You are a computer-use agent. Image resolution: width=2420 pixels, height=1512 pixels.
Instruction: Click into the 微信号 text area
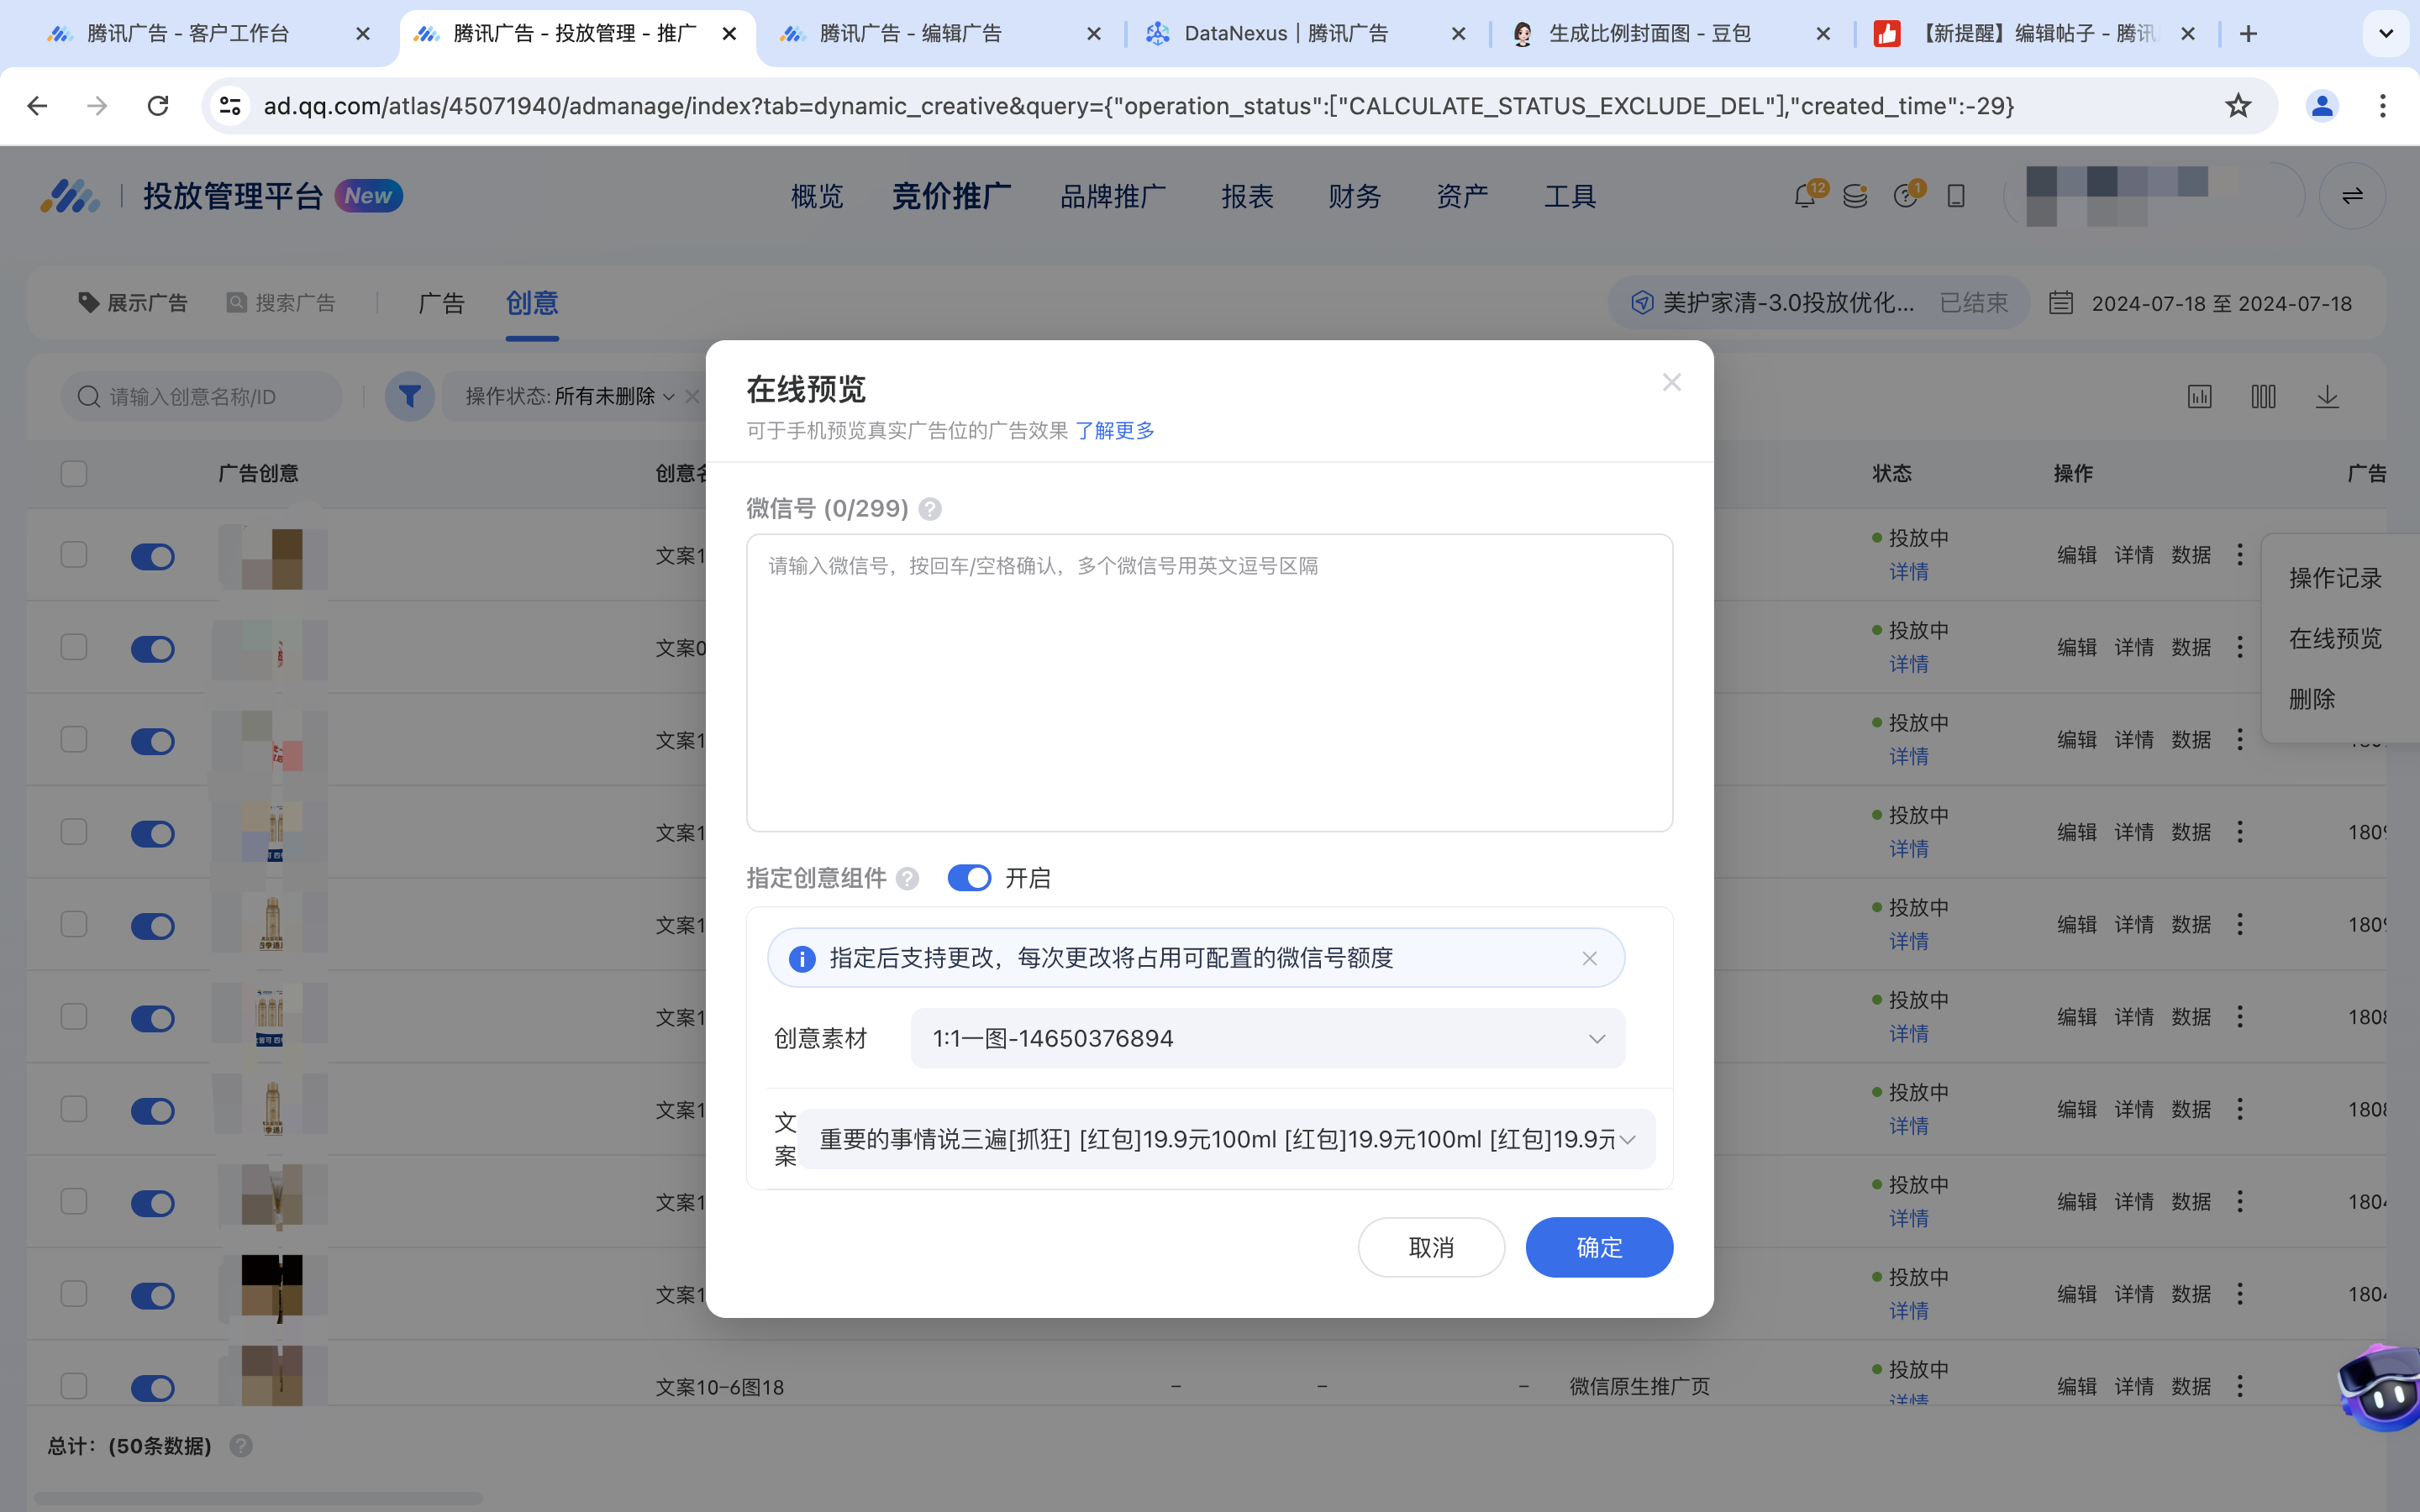(x=1209, y=683)
